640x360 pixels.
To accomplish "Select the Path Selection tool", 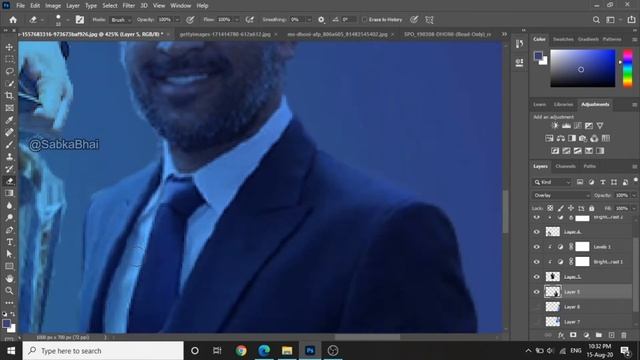I will pos(9,254).
